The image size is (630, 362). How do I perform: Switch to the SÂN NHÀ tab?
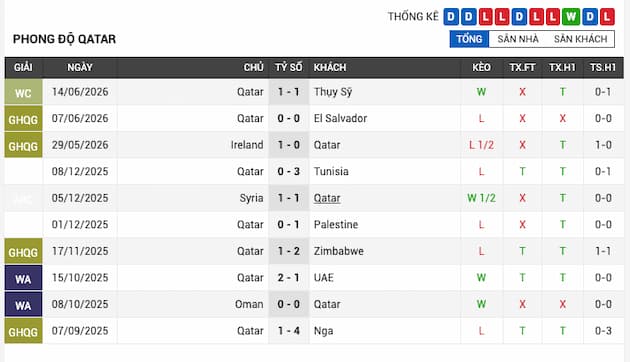click(518, 39)
